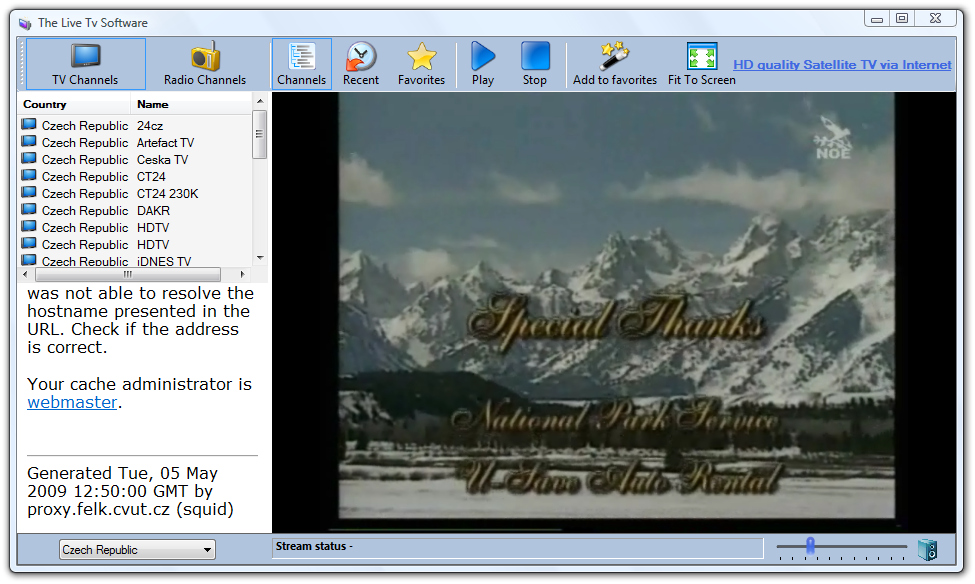Stop the current stream
The image size is (975, 584).
(x=535, y=64)
